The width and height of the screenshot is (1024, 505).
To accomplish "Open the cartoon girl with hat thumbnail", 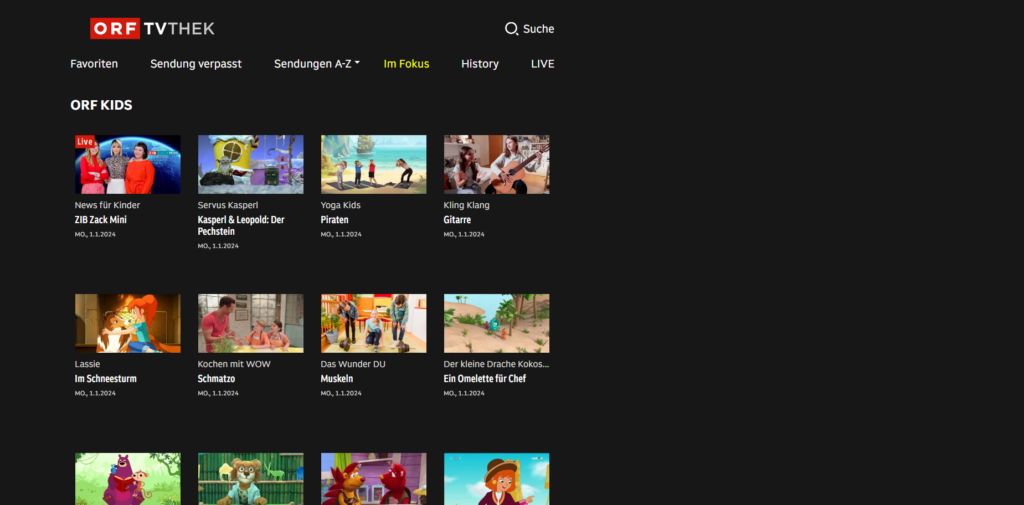I will tap(496, 479).
